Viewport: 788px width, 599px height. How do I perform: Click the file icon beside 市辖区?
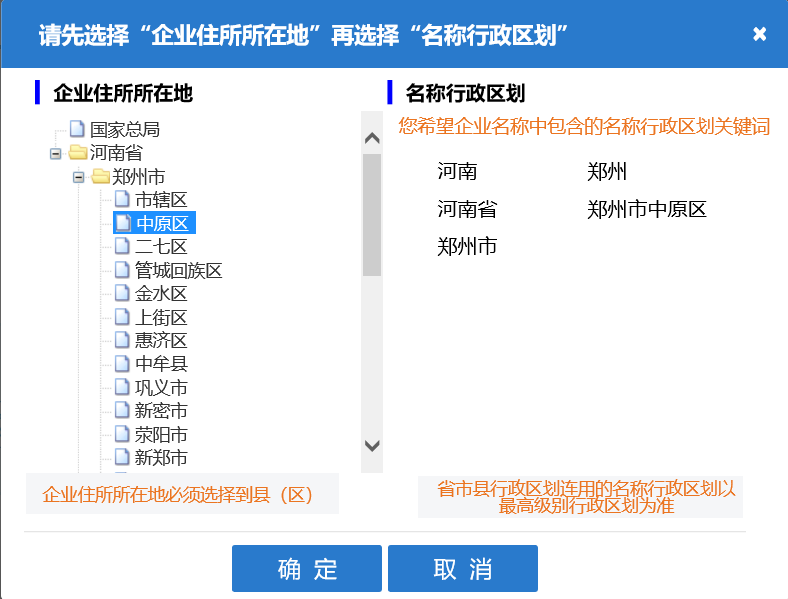tap(122, 199)
